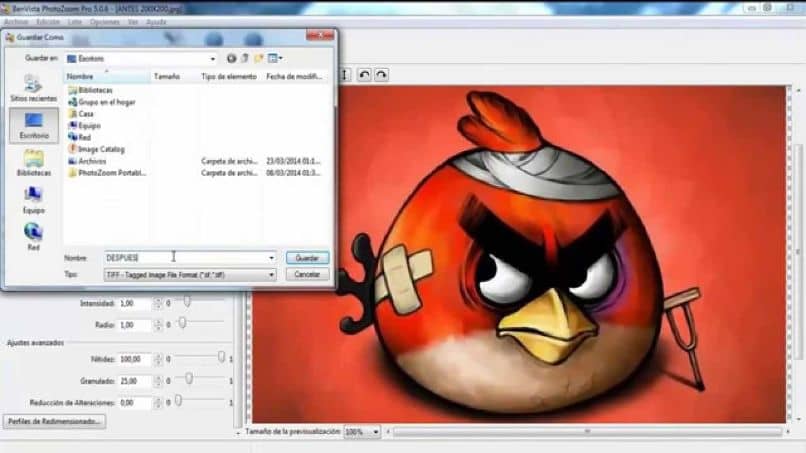Select the Archivos folder in file list
This screenshot has width=806, height=453.
point(87,161)
